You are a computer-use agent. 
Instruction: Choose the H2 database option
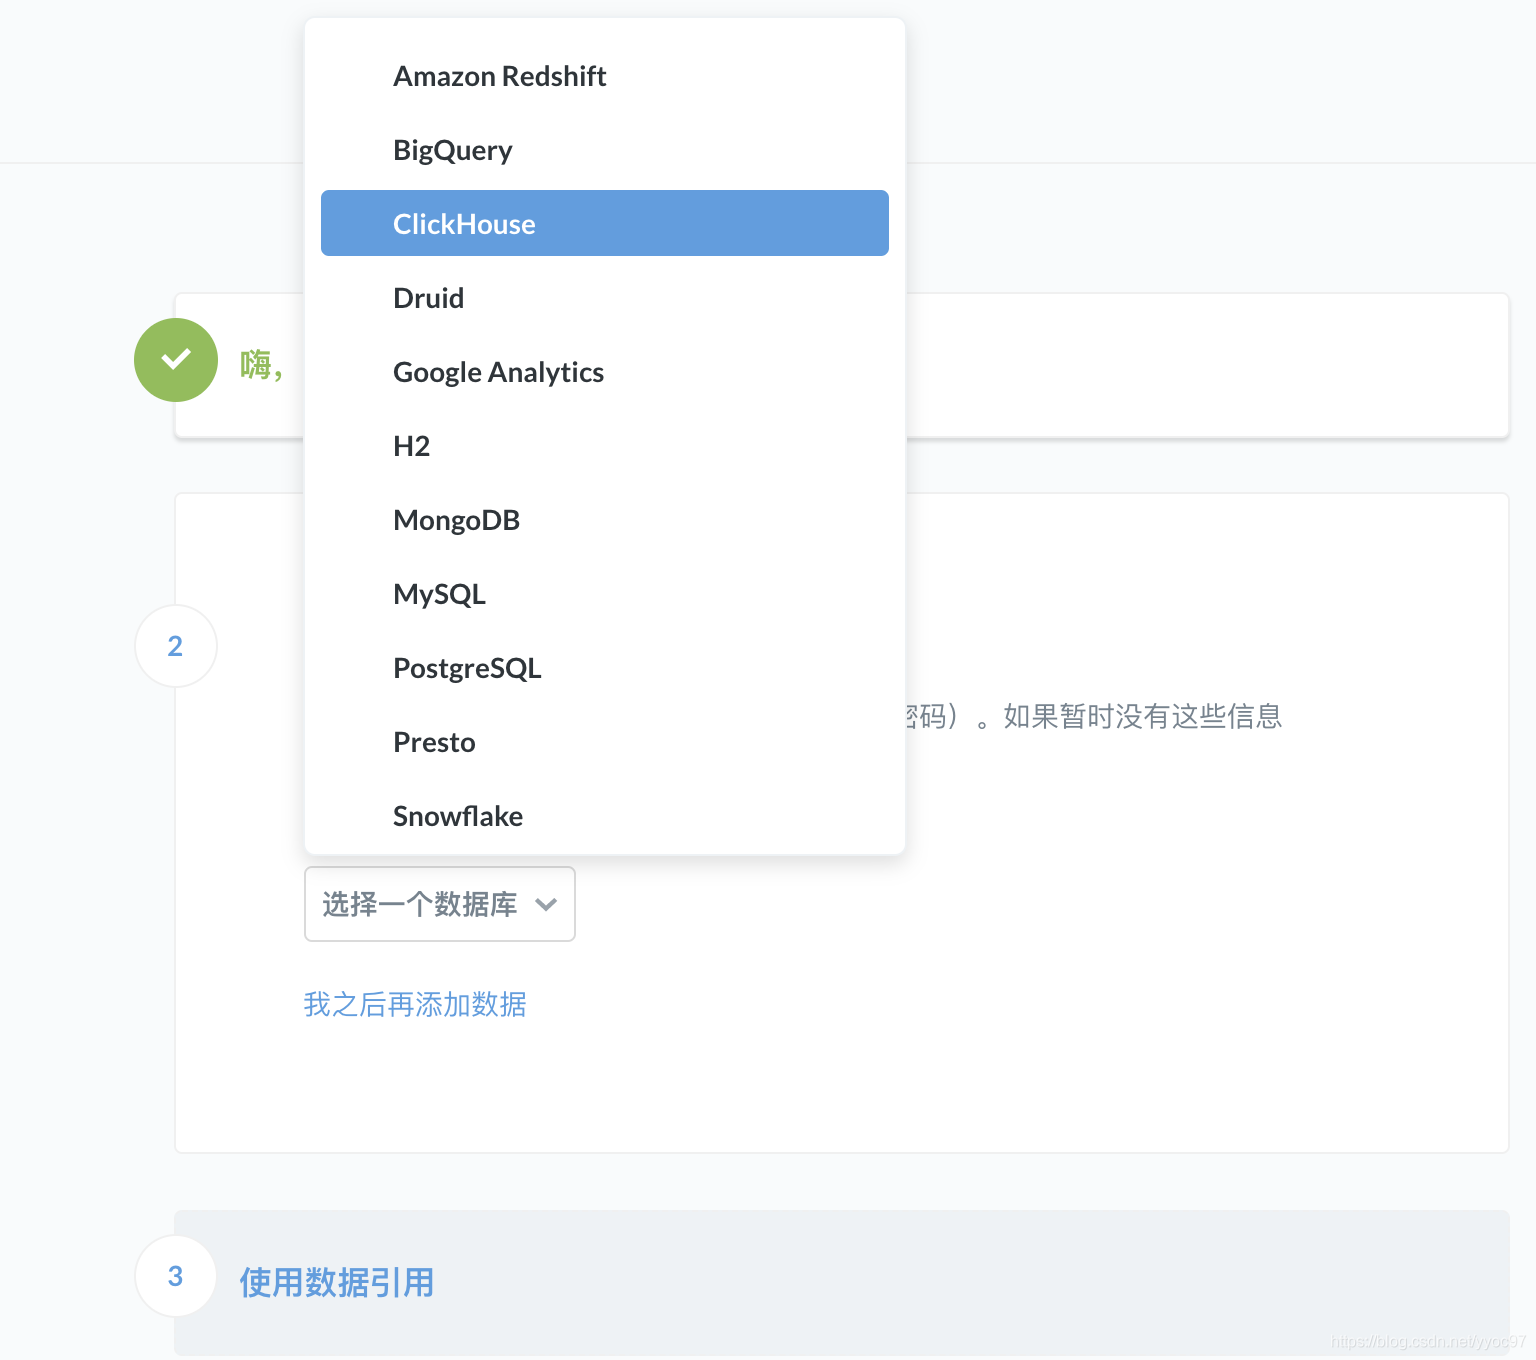604,446
